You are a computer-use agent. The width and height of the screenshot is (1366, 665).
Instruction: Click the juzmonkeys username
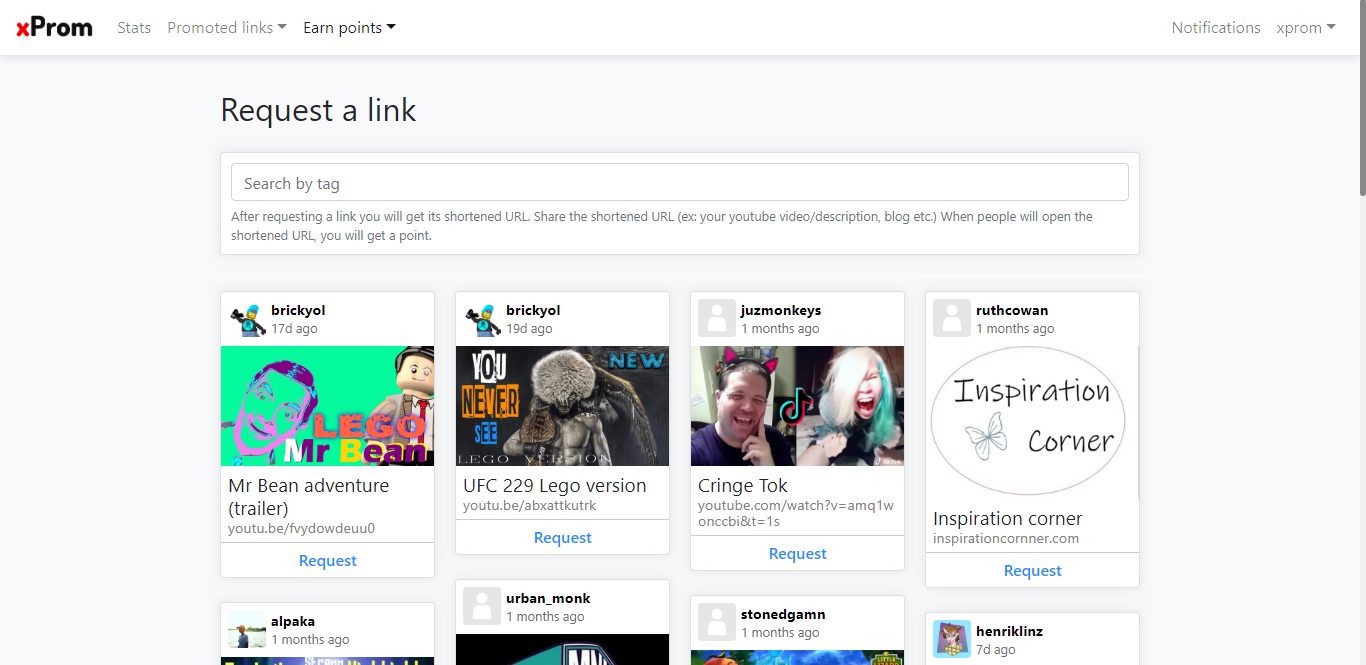(781, 310)
